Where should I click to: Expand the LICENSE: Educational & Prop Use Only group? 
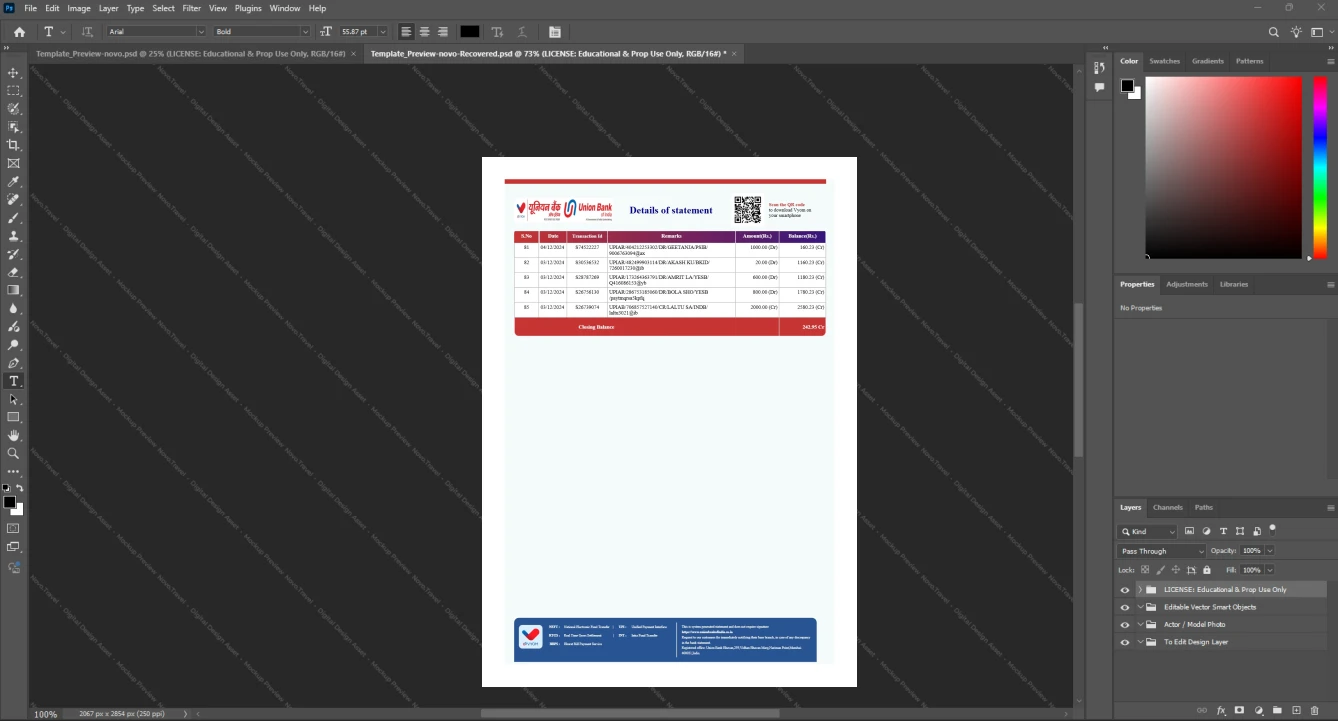(1140, 590)
